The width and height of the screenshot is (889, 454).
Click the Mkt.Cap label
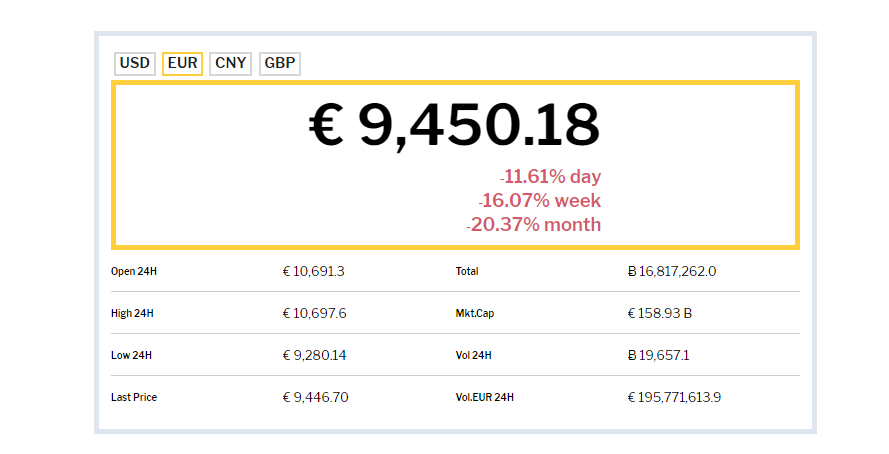[475, 313]
